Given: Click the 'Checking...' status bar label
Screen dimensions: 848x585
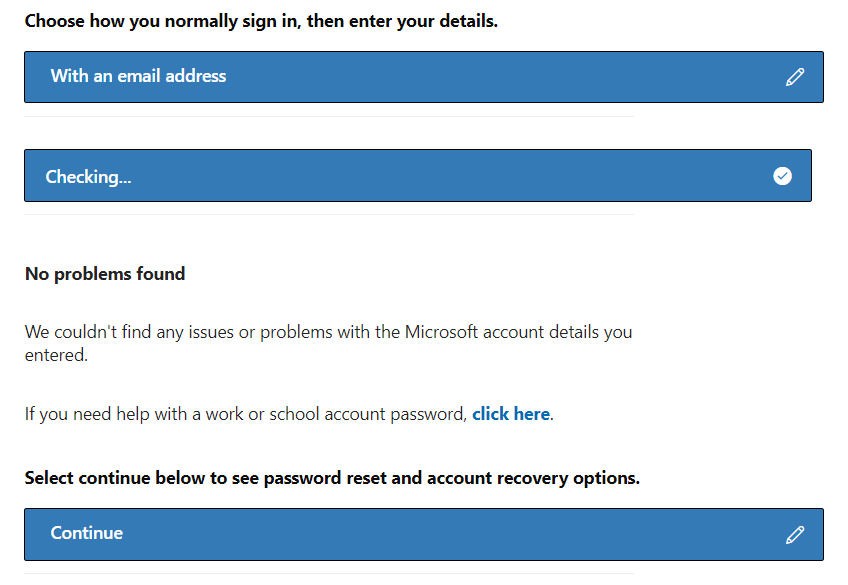Looking at the screenshot, I should click(x=88, y=177).
